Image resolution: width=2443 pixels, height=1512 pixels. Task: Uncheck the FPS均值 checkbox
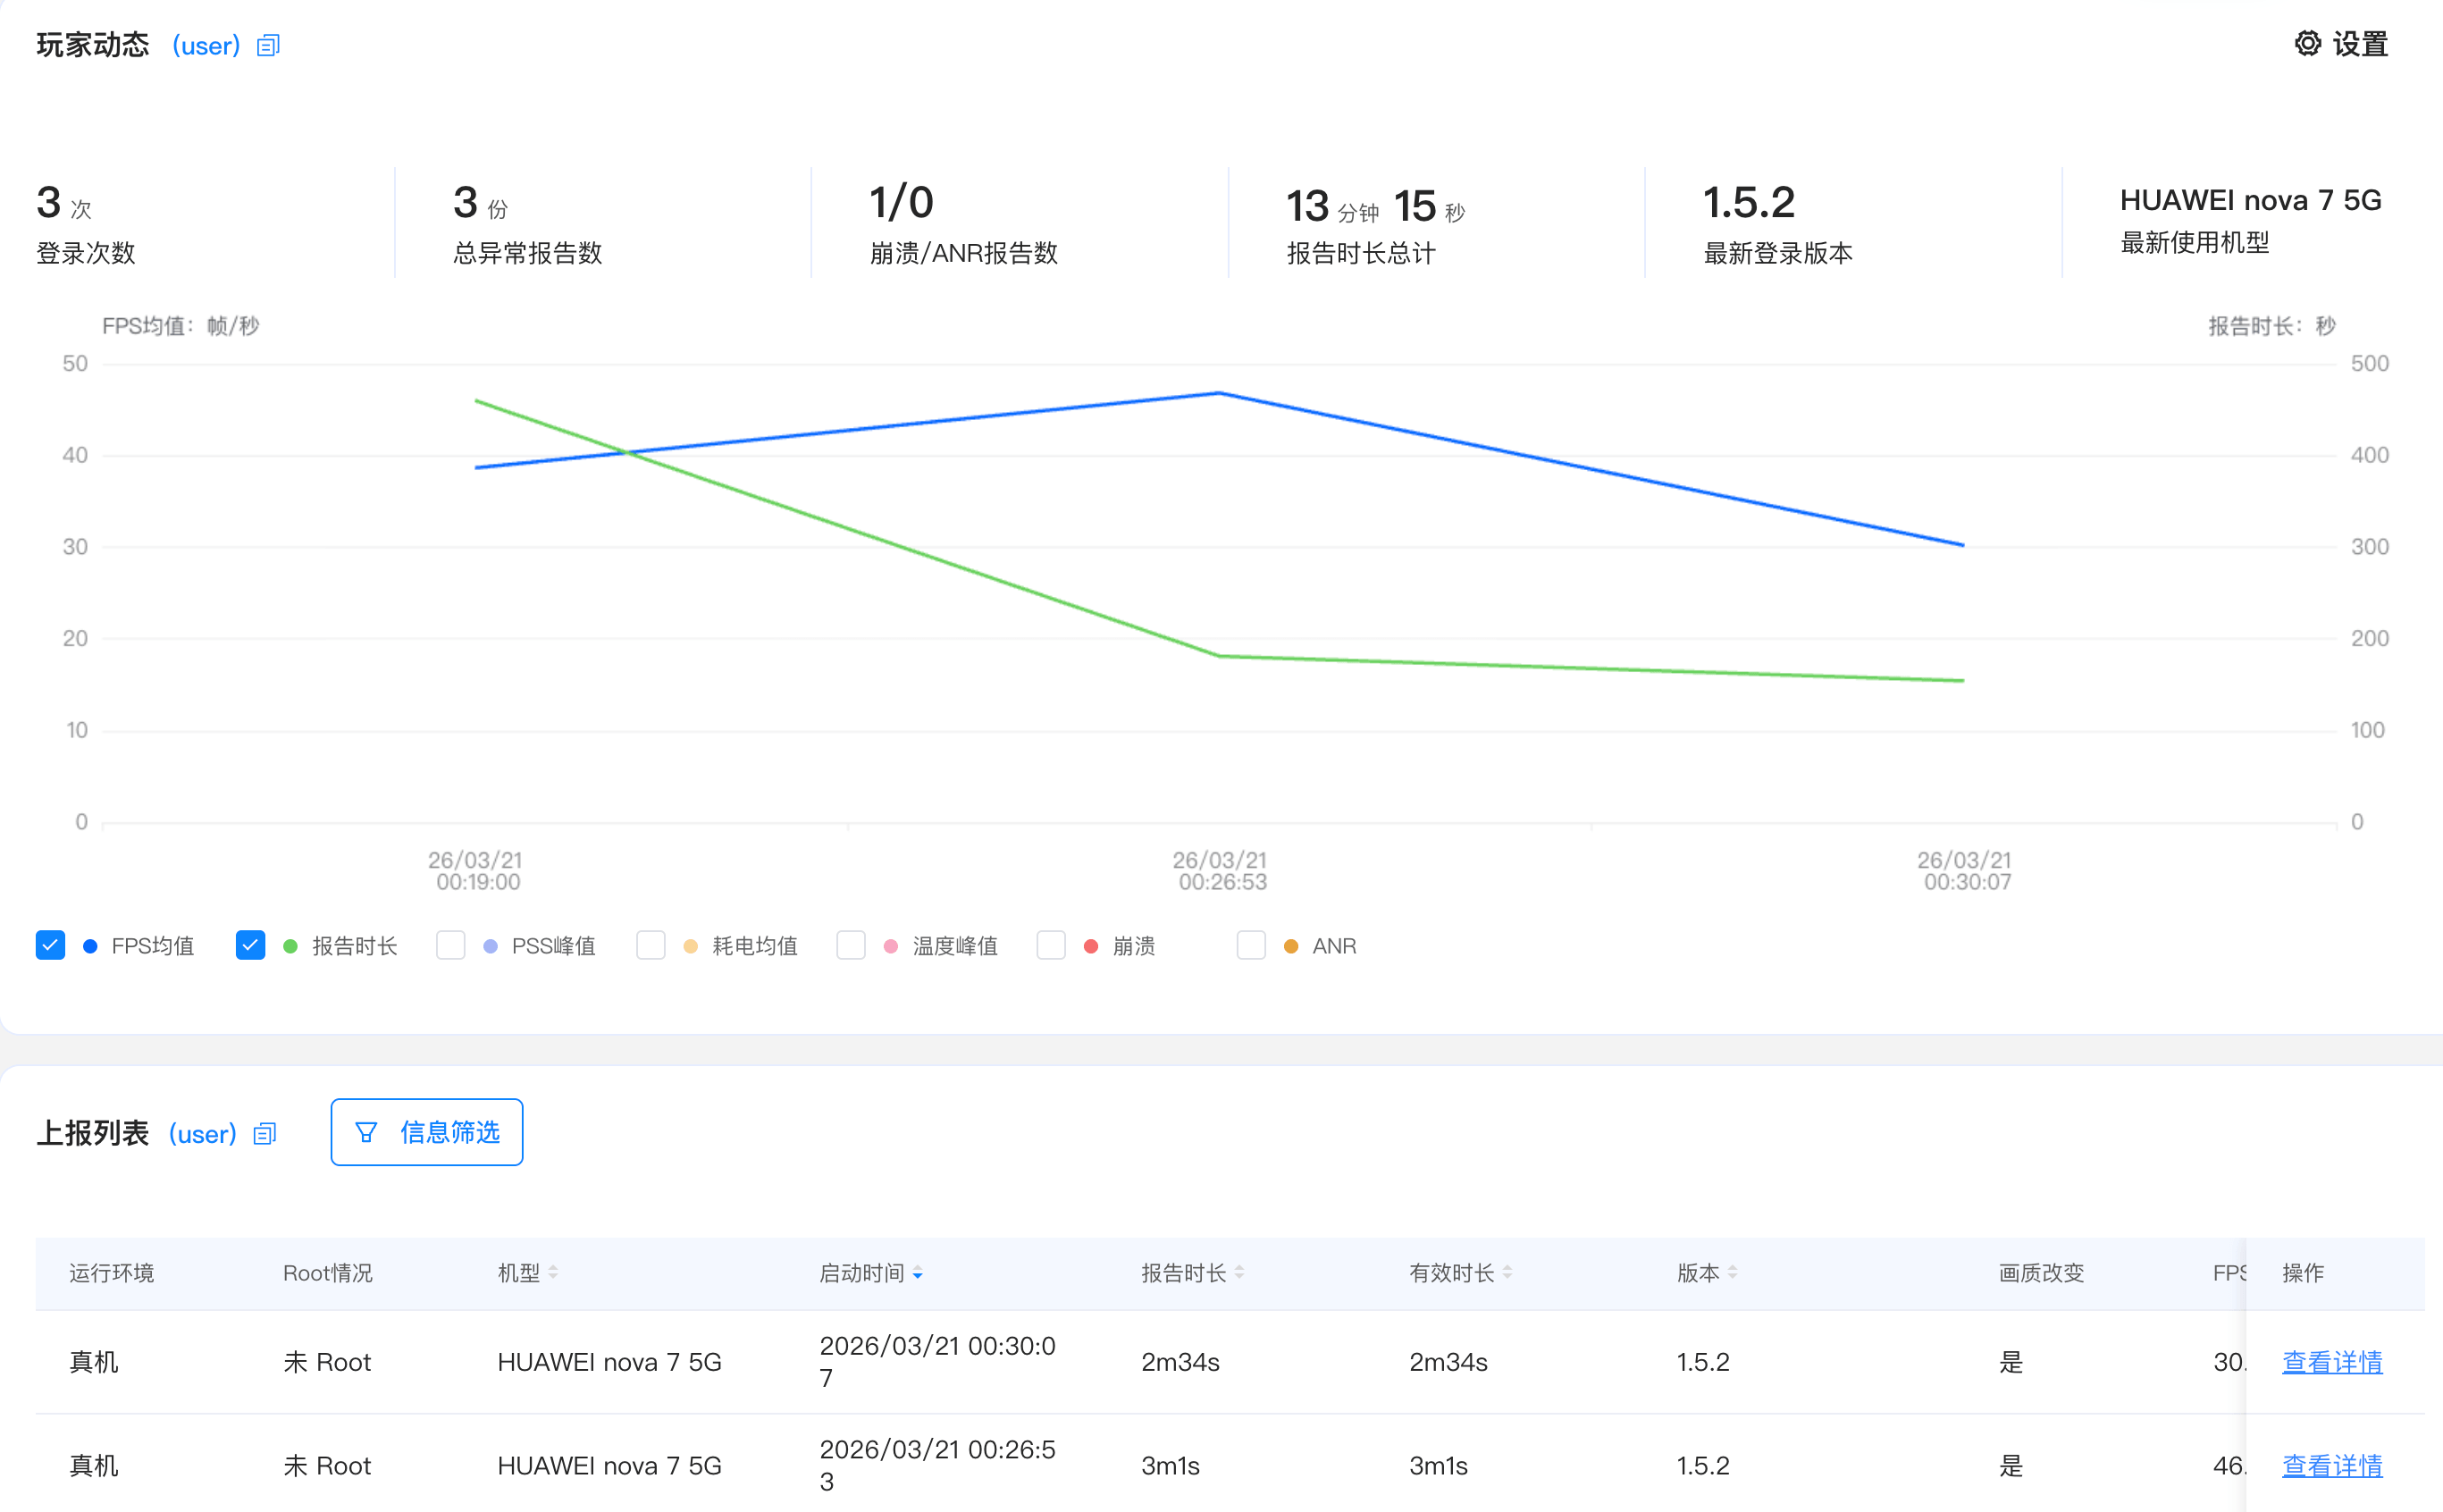click(50, 945)
